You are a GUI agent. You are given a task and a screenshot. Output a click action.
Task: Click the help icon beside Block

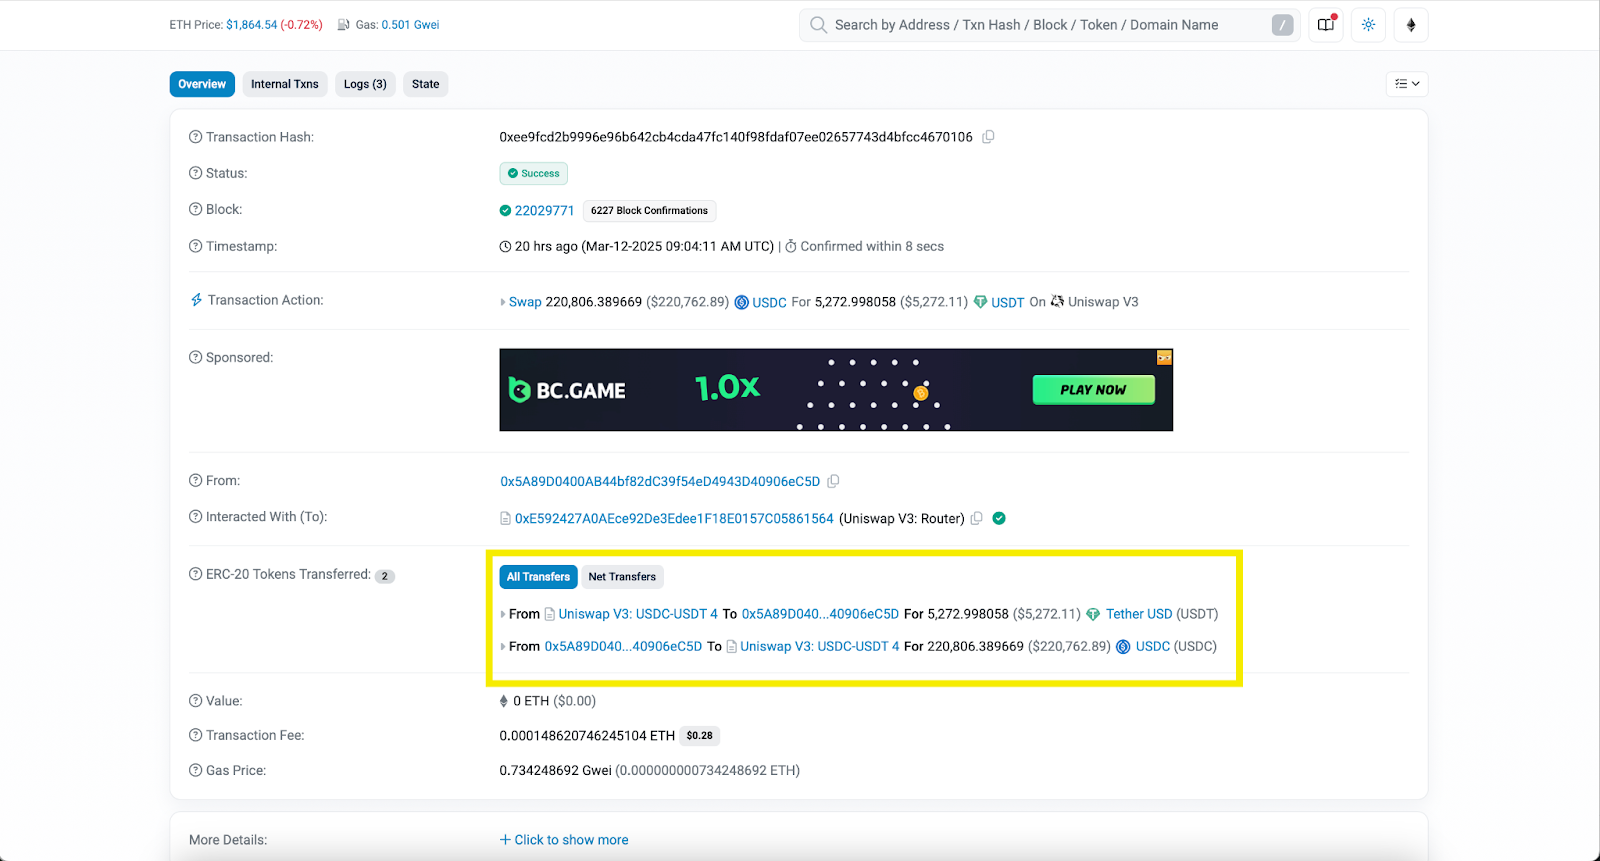195,209
